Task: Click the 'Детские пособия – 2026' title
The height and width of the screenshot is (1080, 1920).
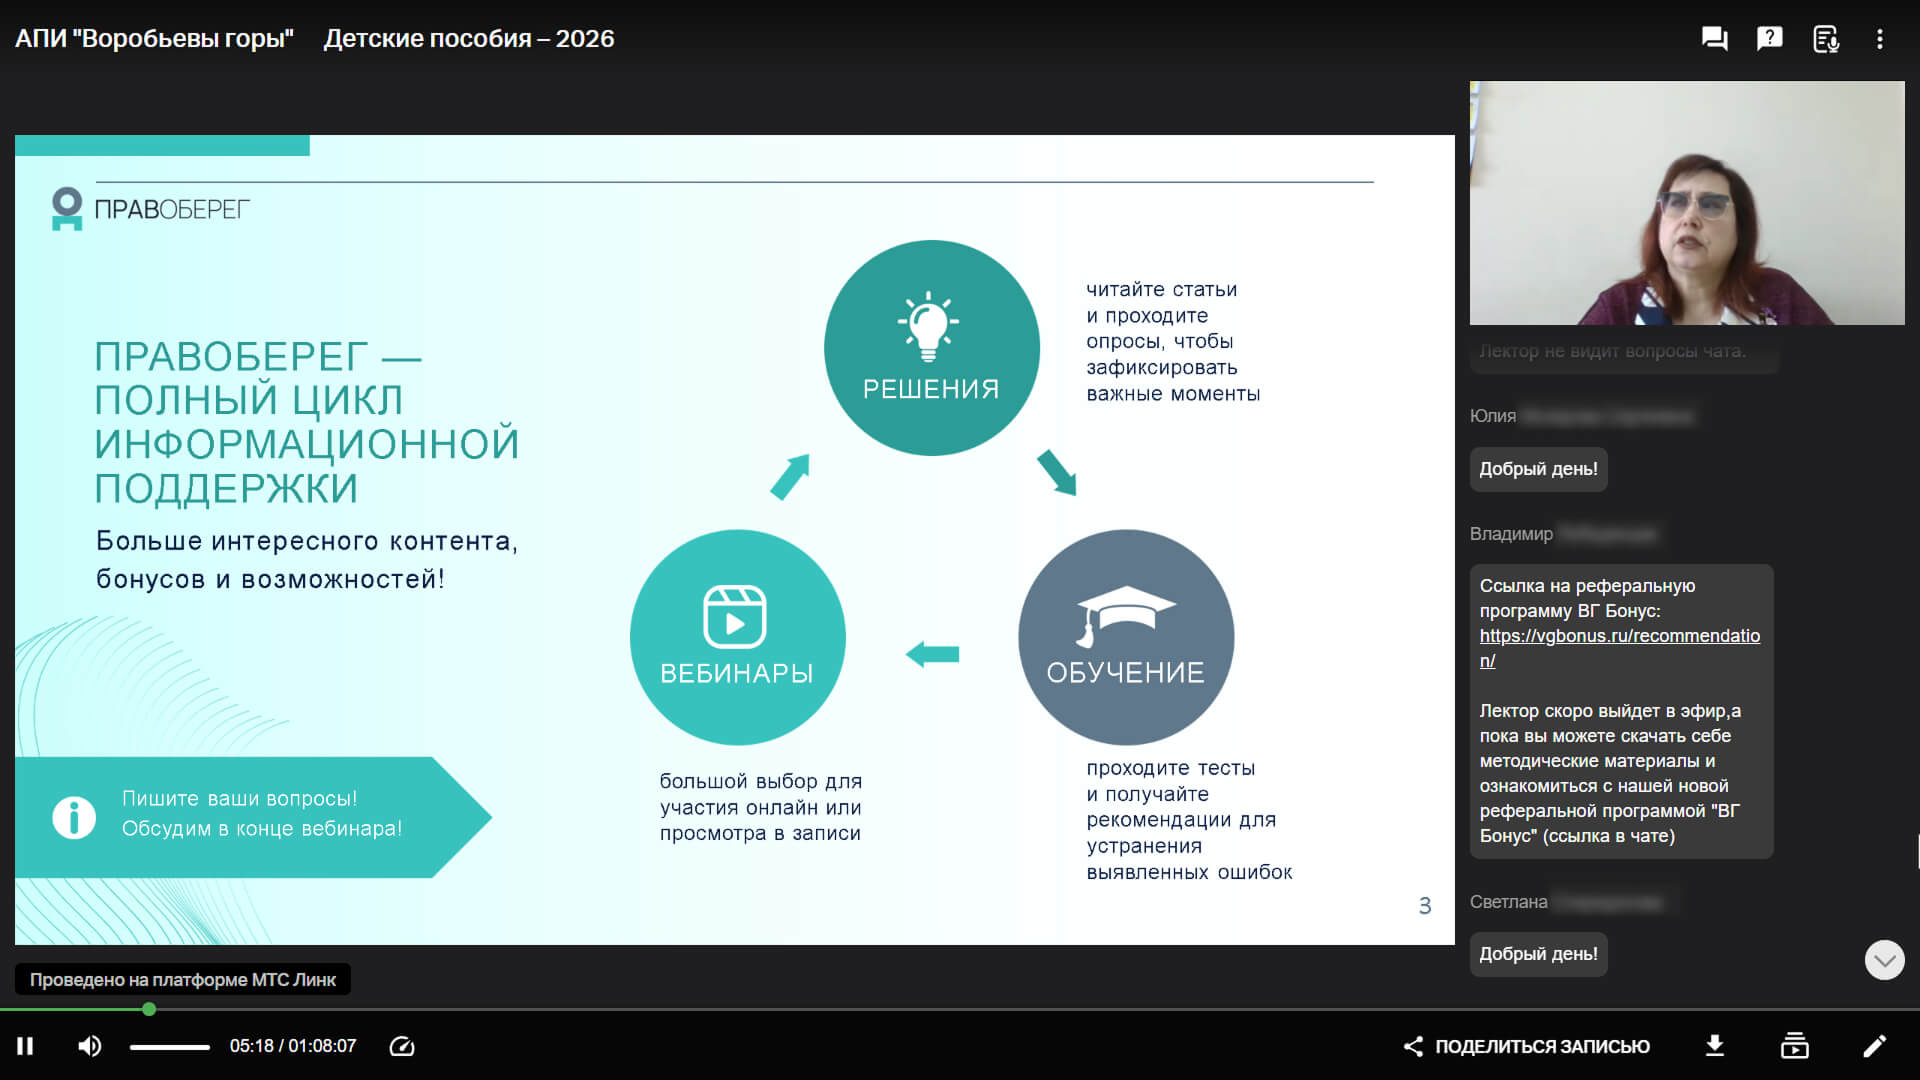Action: click(x=468, y=39)
